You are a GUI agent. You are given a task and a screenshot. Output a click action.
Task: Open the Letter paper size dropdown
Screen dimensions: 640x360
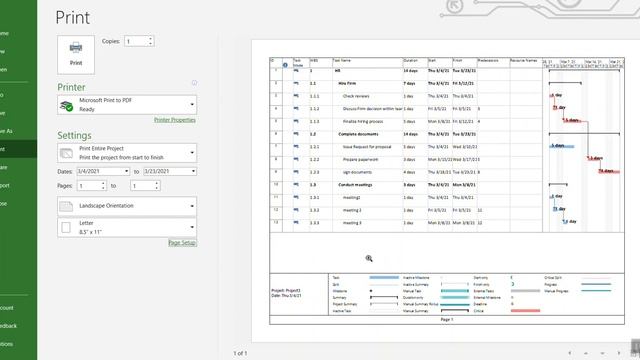click(127, 227)
